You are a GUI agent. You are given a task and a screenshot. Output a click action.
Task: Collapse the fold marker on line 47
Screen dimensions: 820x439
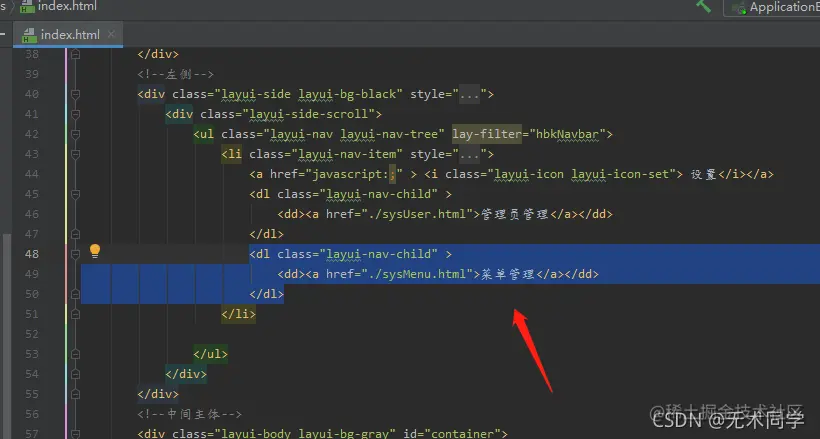75,234
